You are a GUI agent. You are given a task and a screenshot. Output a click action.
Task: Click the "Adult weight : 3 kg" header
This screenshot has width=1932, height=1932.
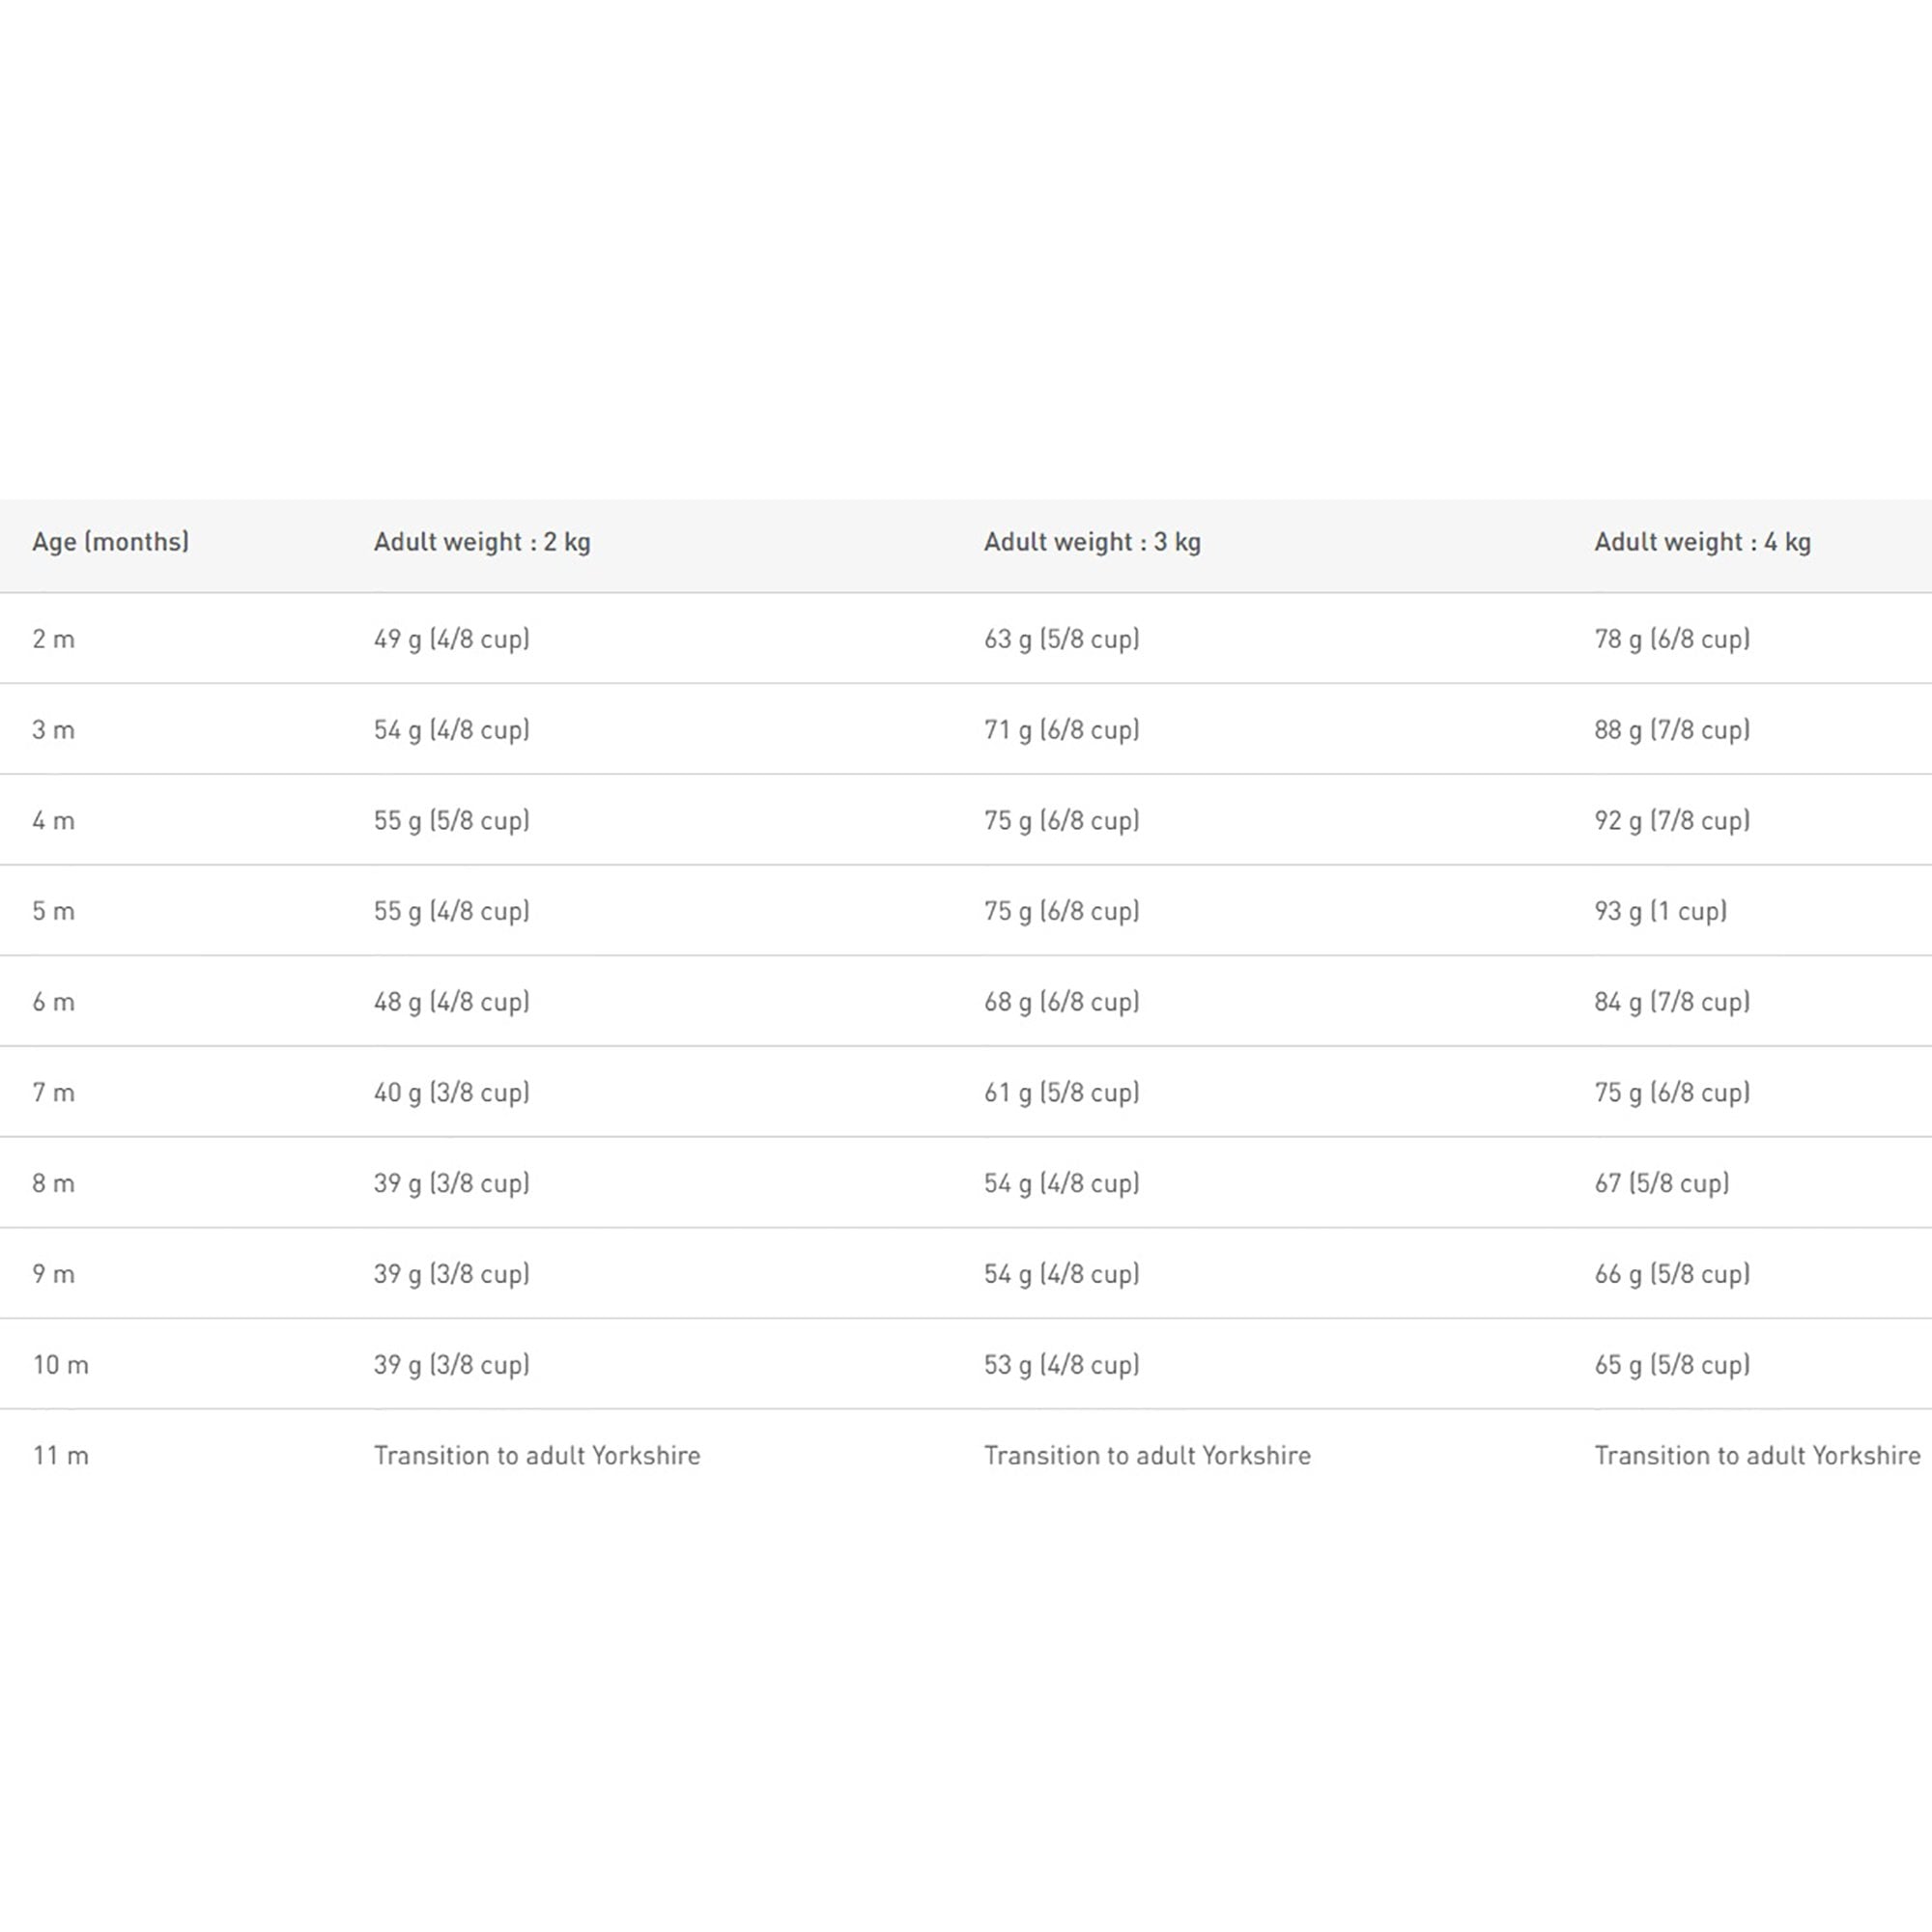click(x=1092, y=542)
